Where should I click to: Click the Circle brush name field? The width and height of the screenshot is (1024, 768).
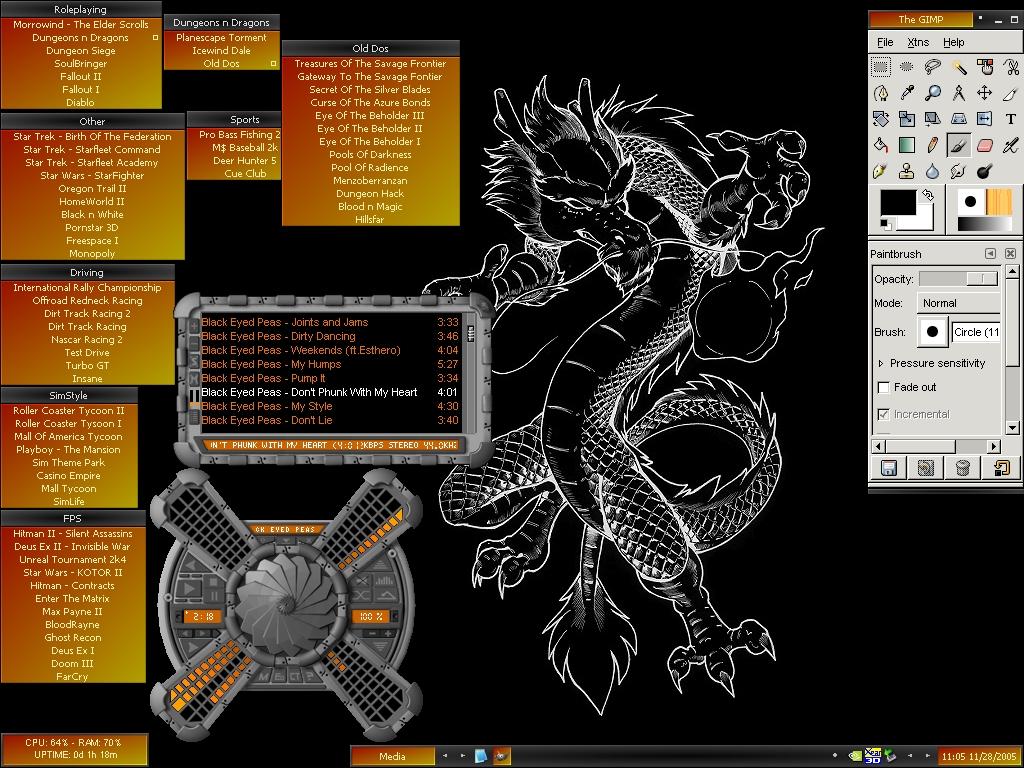coord(976,332)
